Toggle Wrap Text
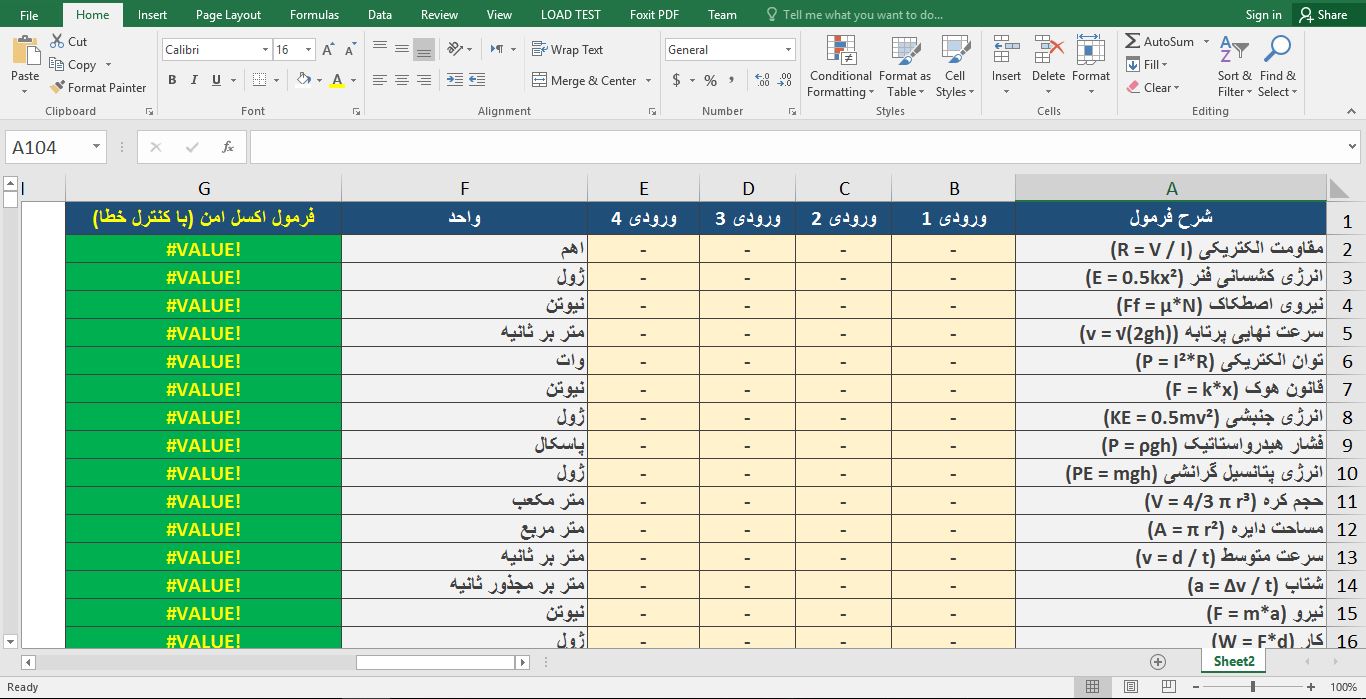This screenshot has height=699, width=1366. pyautogui.click(x=567, y=49)
